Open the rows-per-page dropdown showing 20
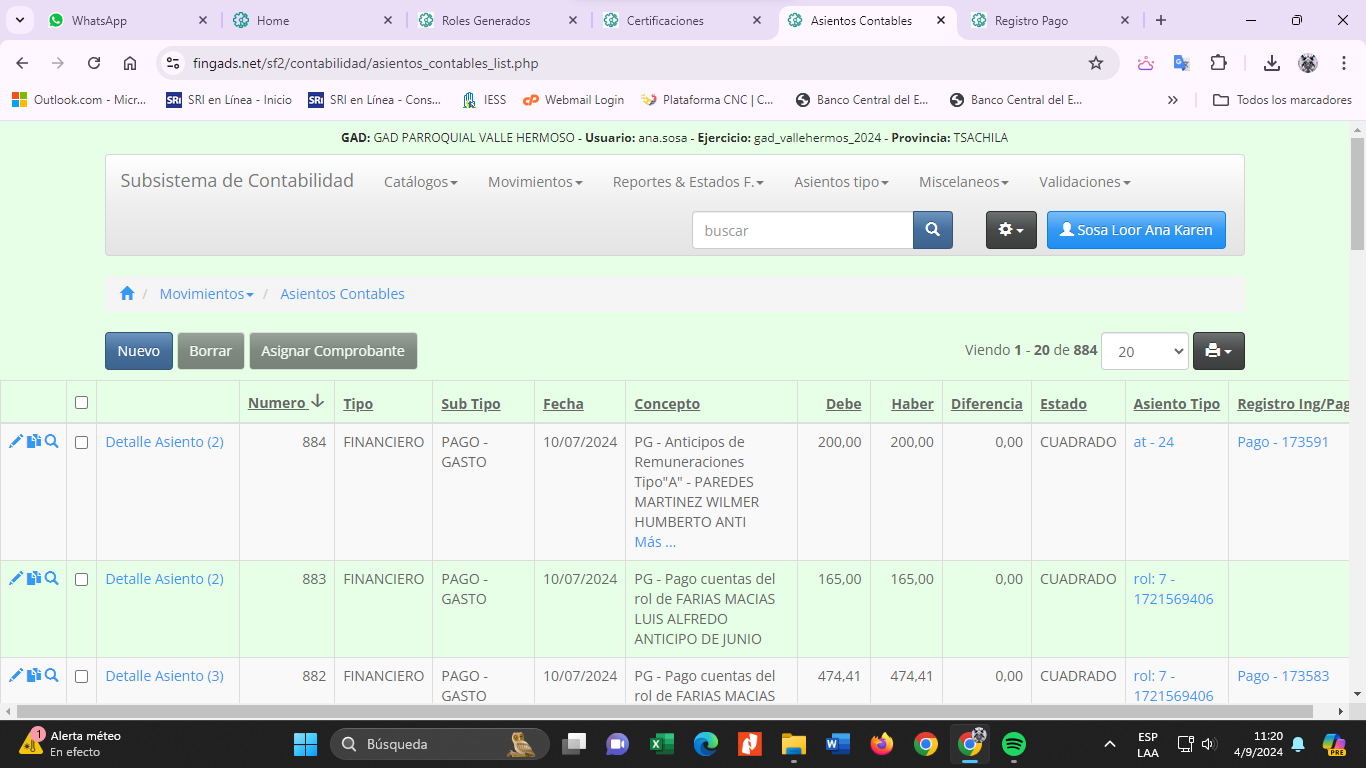1366x768 pixels. coord(1144,351)
